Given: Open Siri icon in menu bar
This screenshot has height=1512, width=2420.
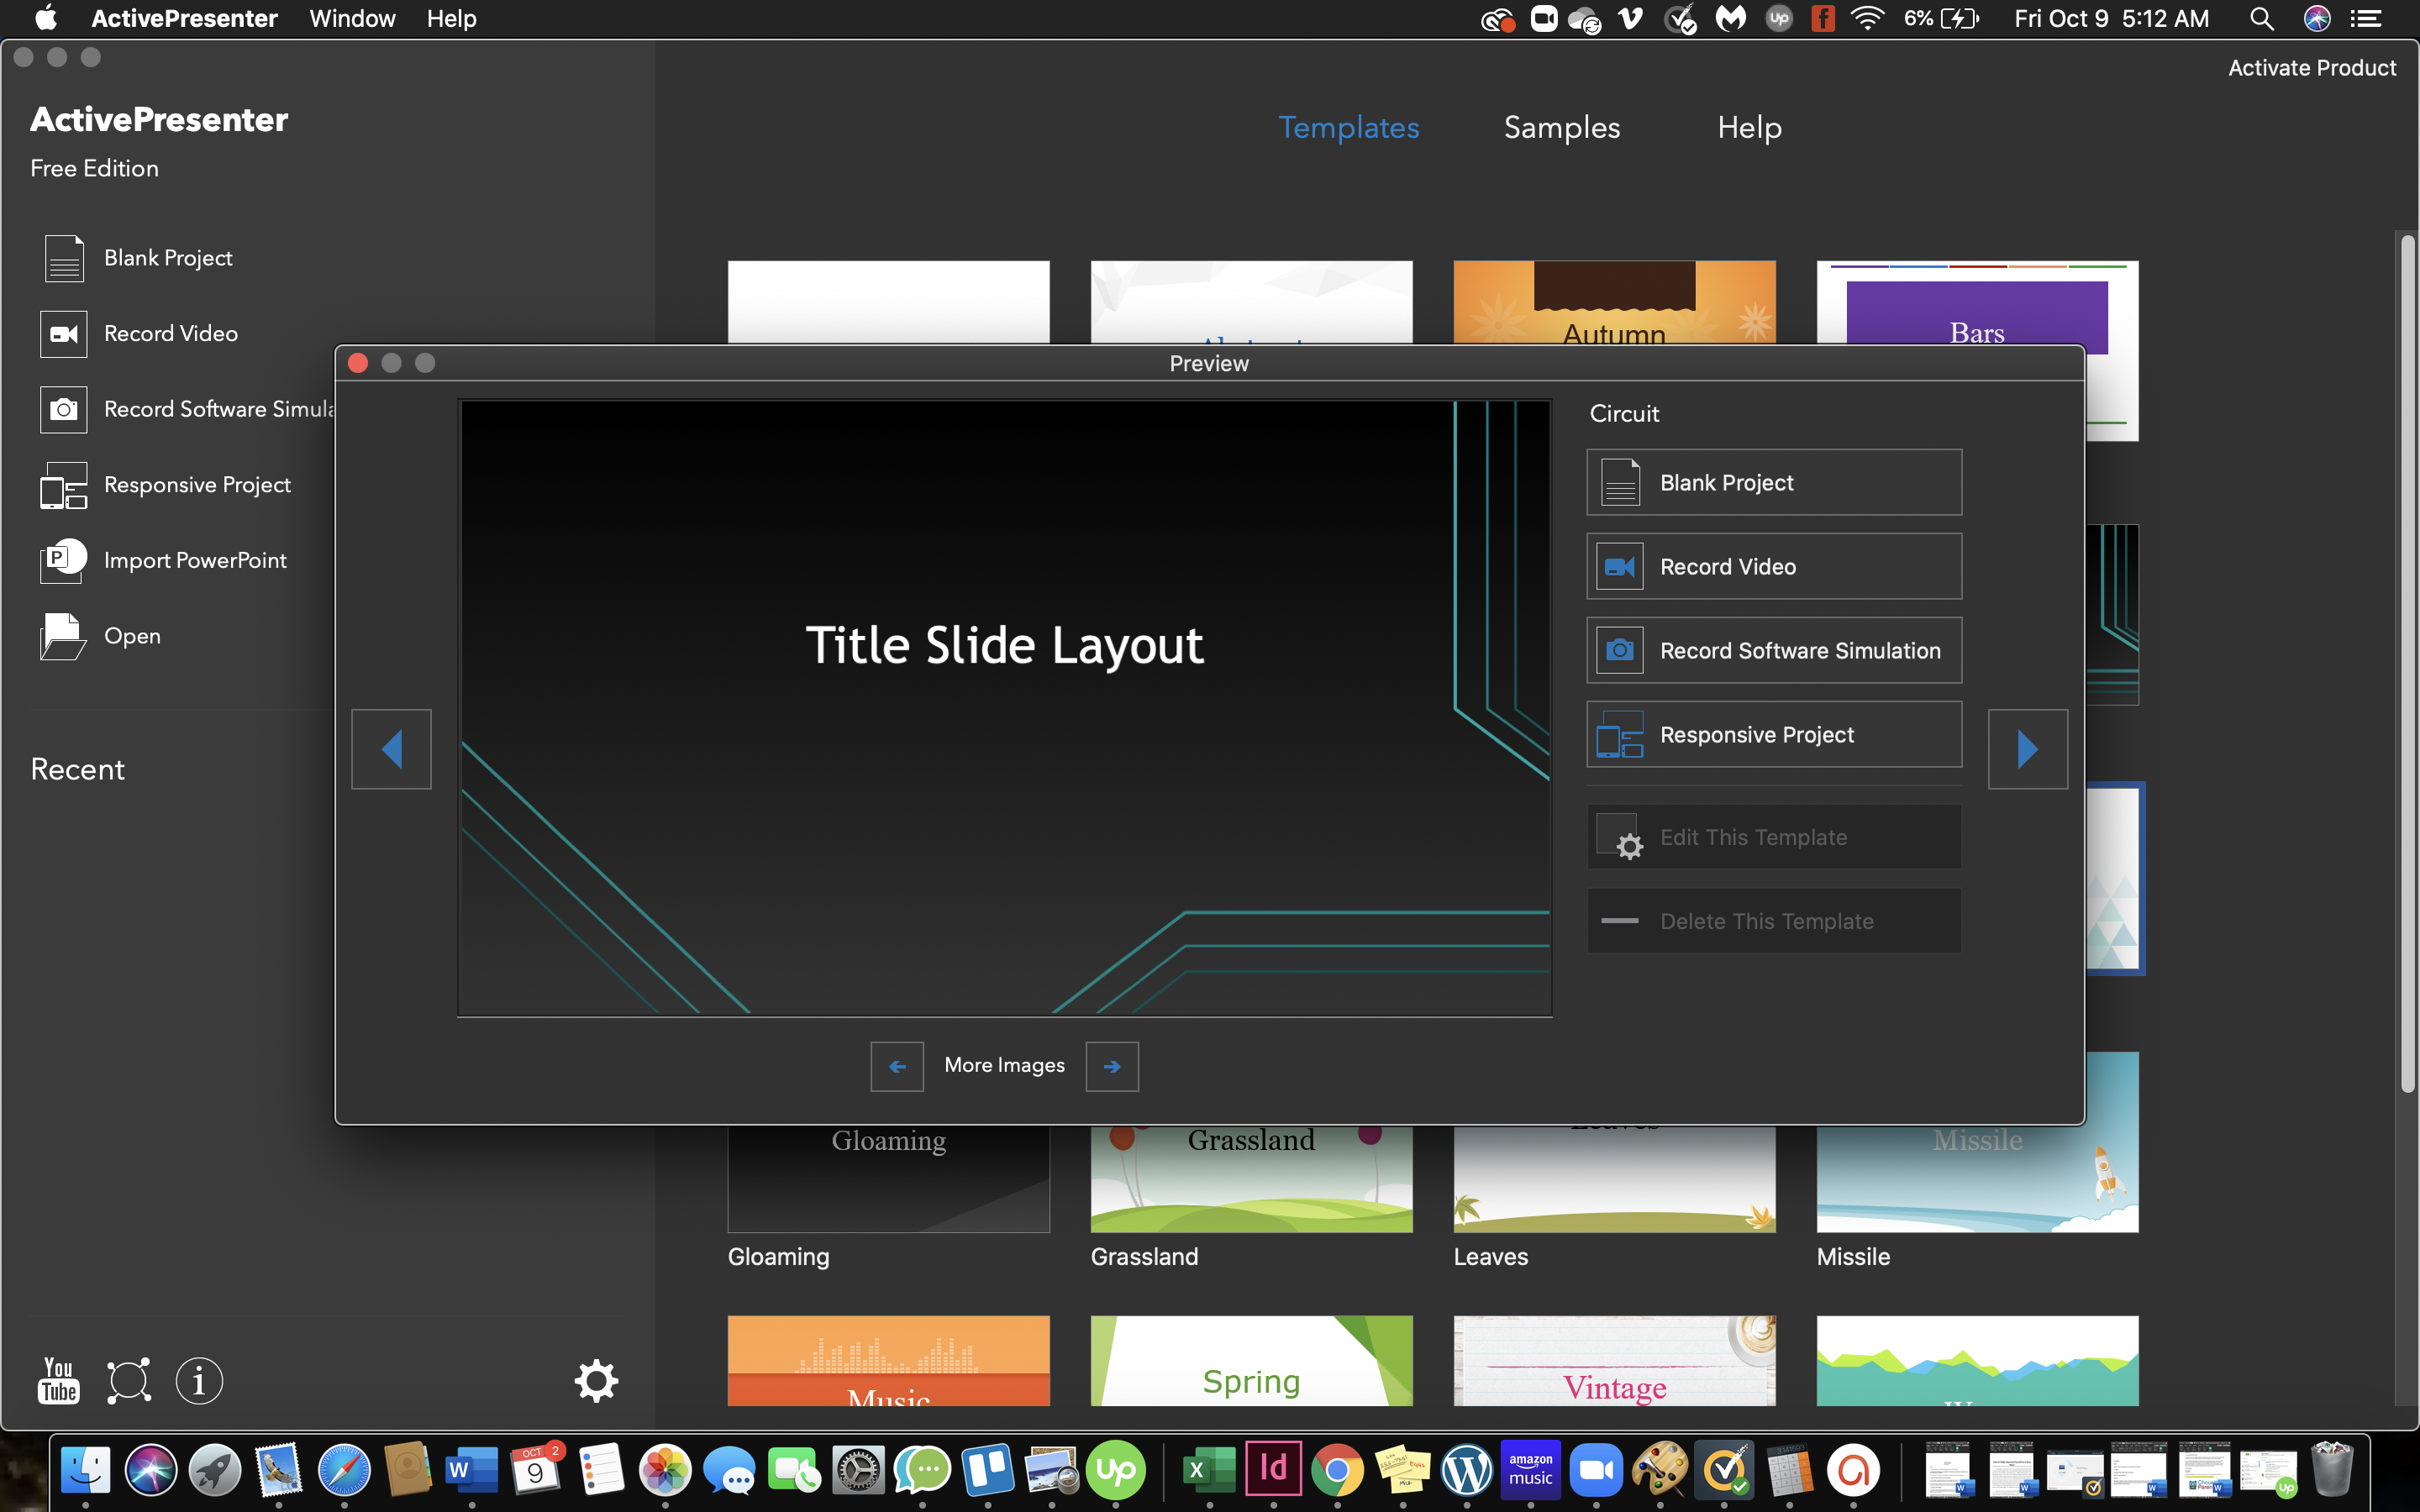Looking at the screenshot, I should point(2317,19).
